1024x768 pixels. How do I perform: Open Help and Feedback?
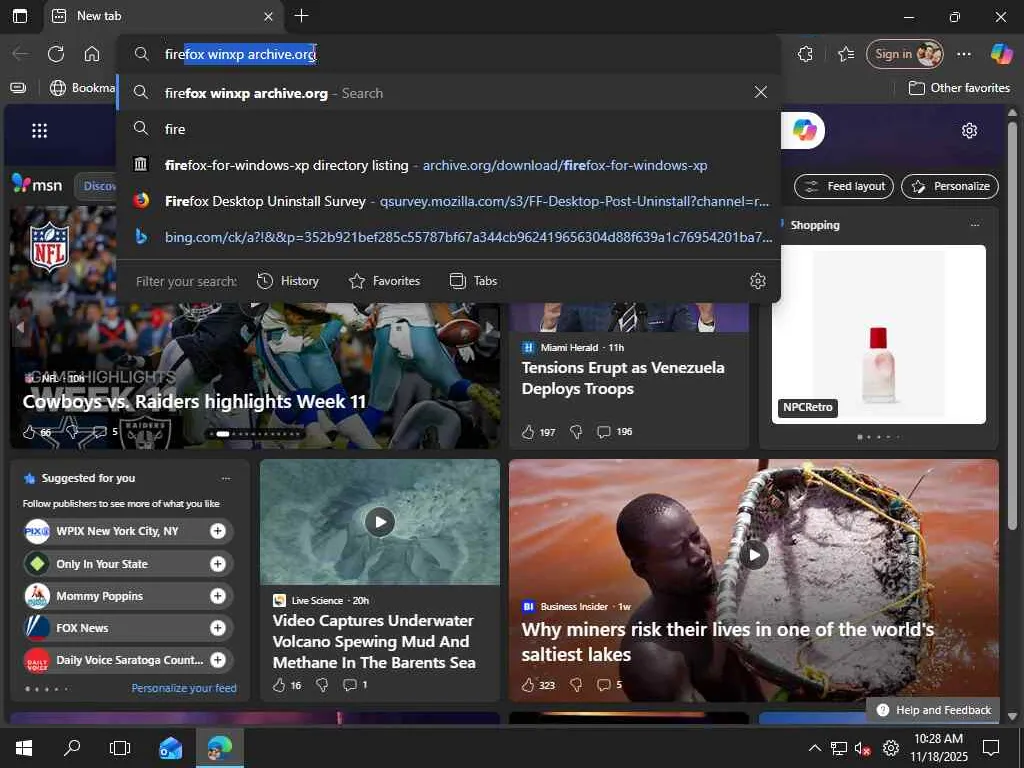(933, 710)
